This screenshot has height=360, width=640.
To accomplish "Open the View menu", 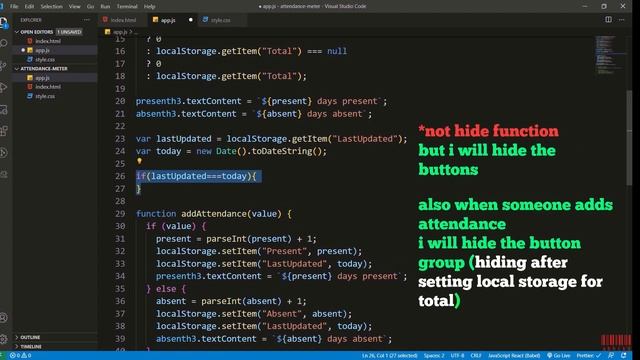I will coord(74,6).
